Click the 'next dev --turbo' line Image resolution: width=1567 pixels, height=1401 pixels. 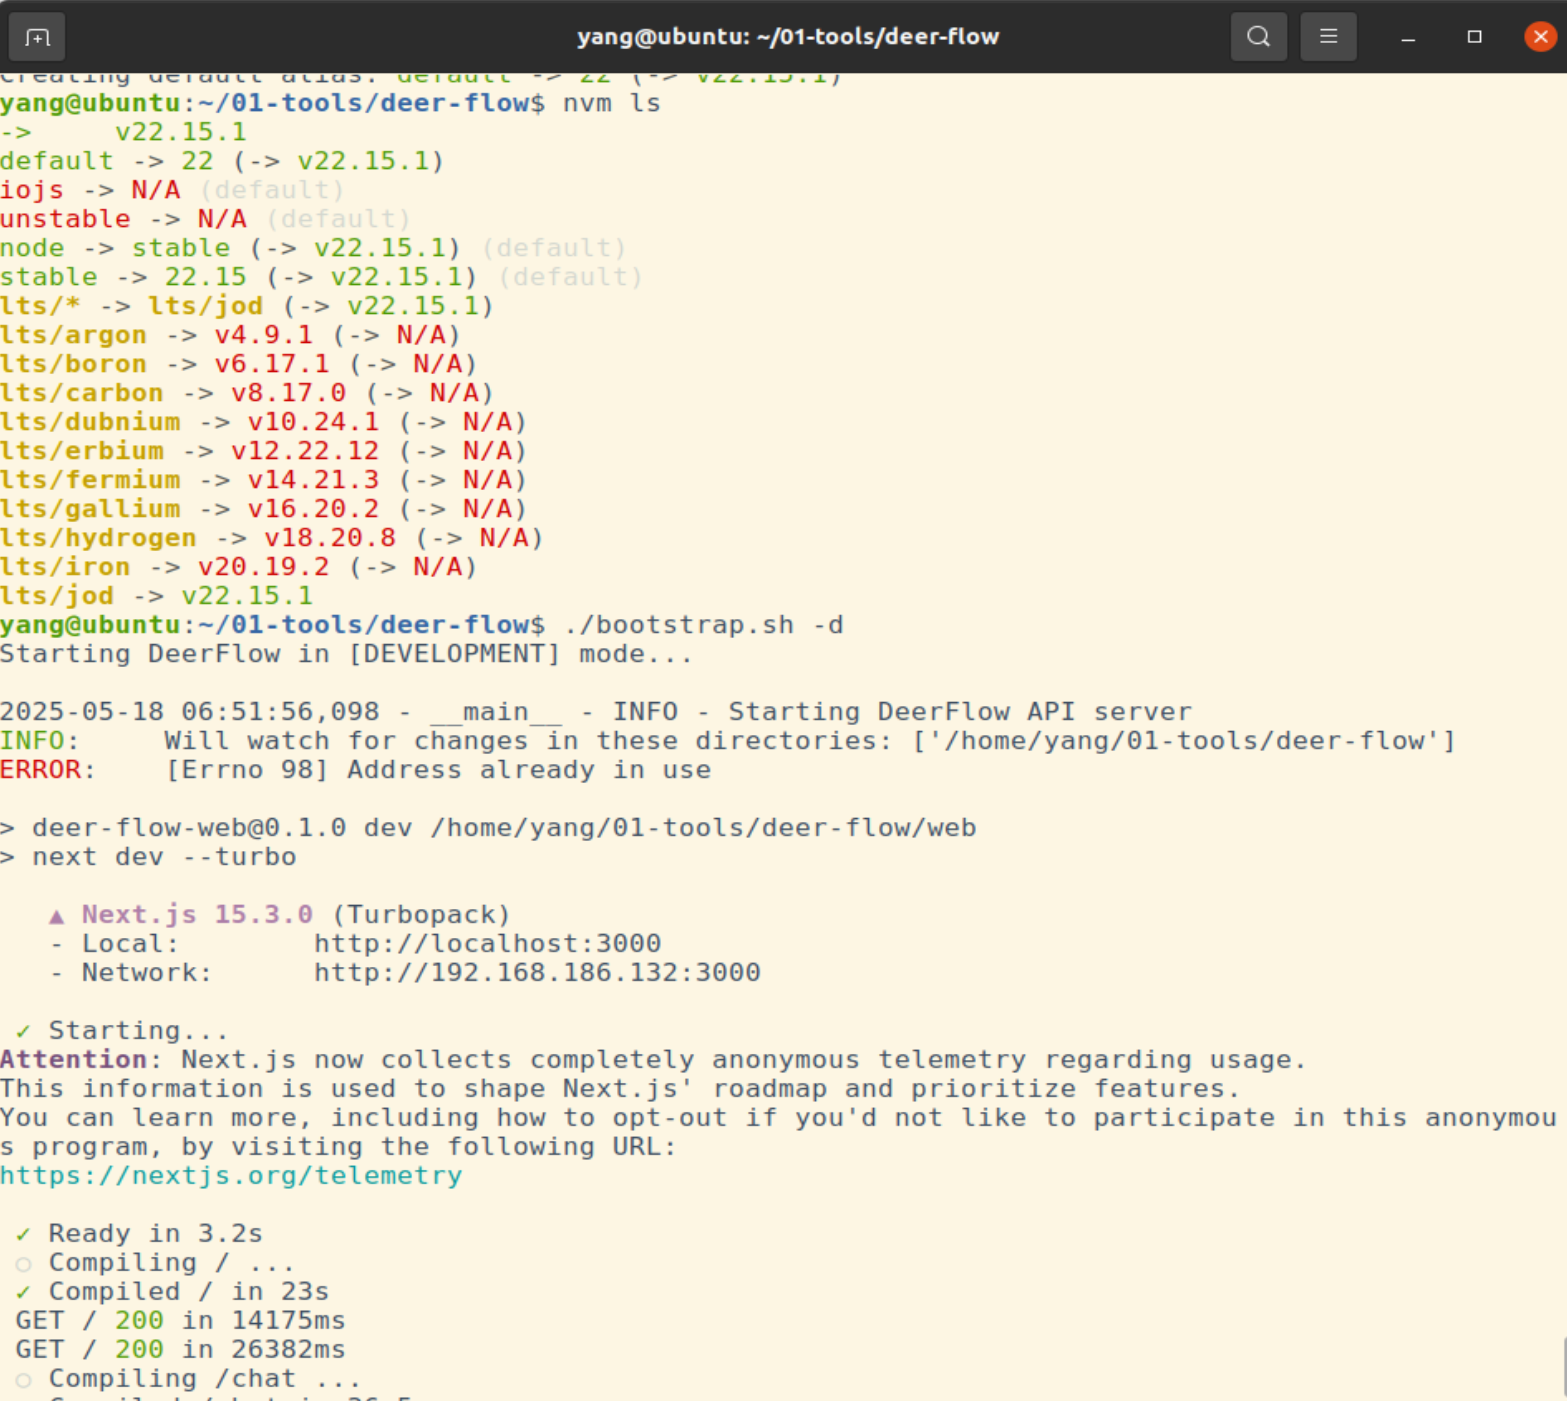click(x=148, y=857)
